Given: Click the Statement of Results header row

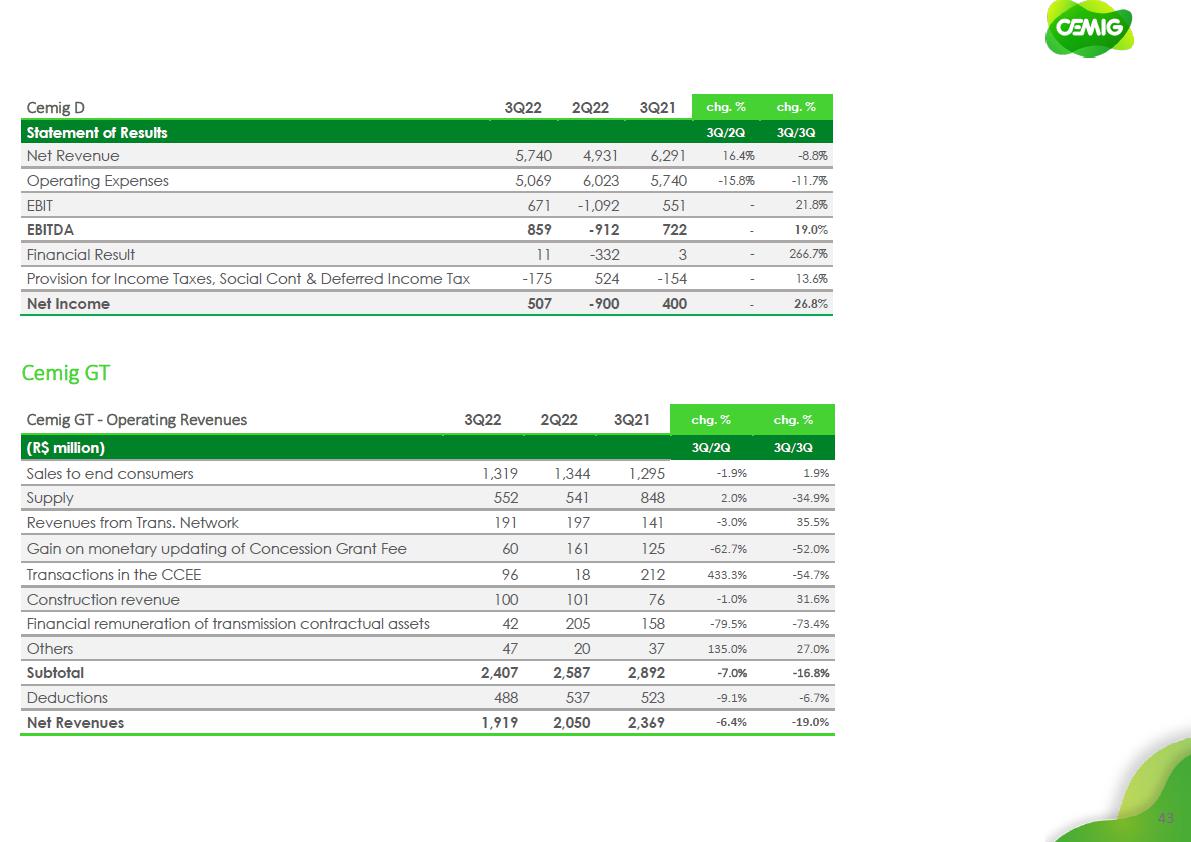Looking at the screenshot, I should (x=97, y=132).
